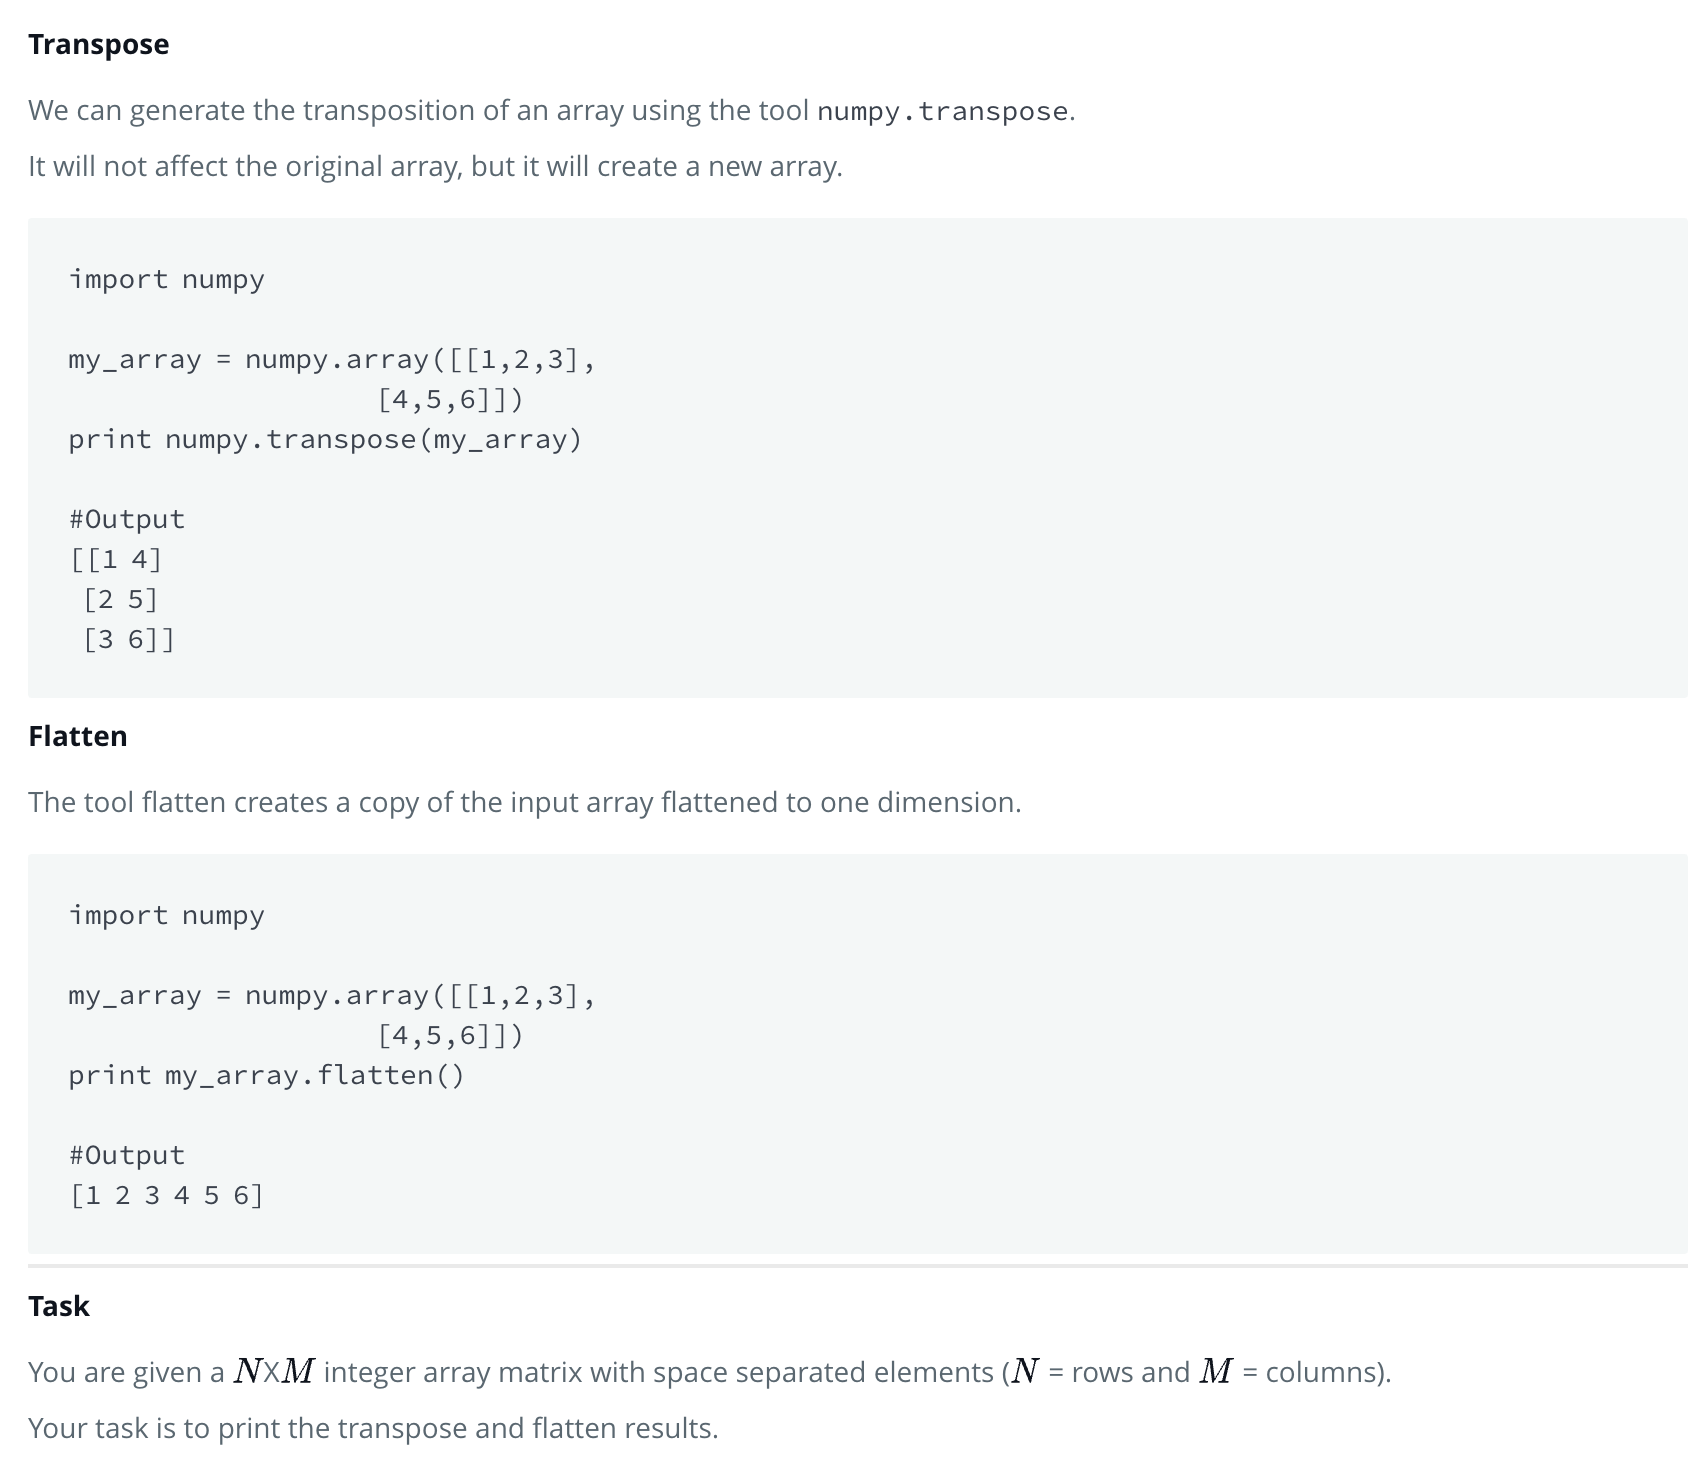
Task: Click the #Output comment in the Flatten example
Action: tap(127, 1155)
